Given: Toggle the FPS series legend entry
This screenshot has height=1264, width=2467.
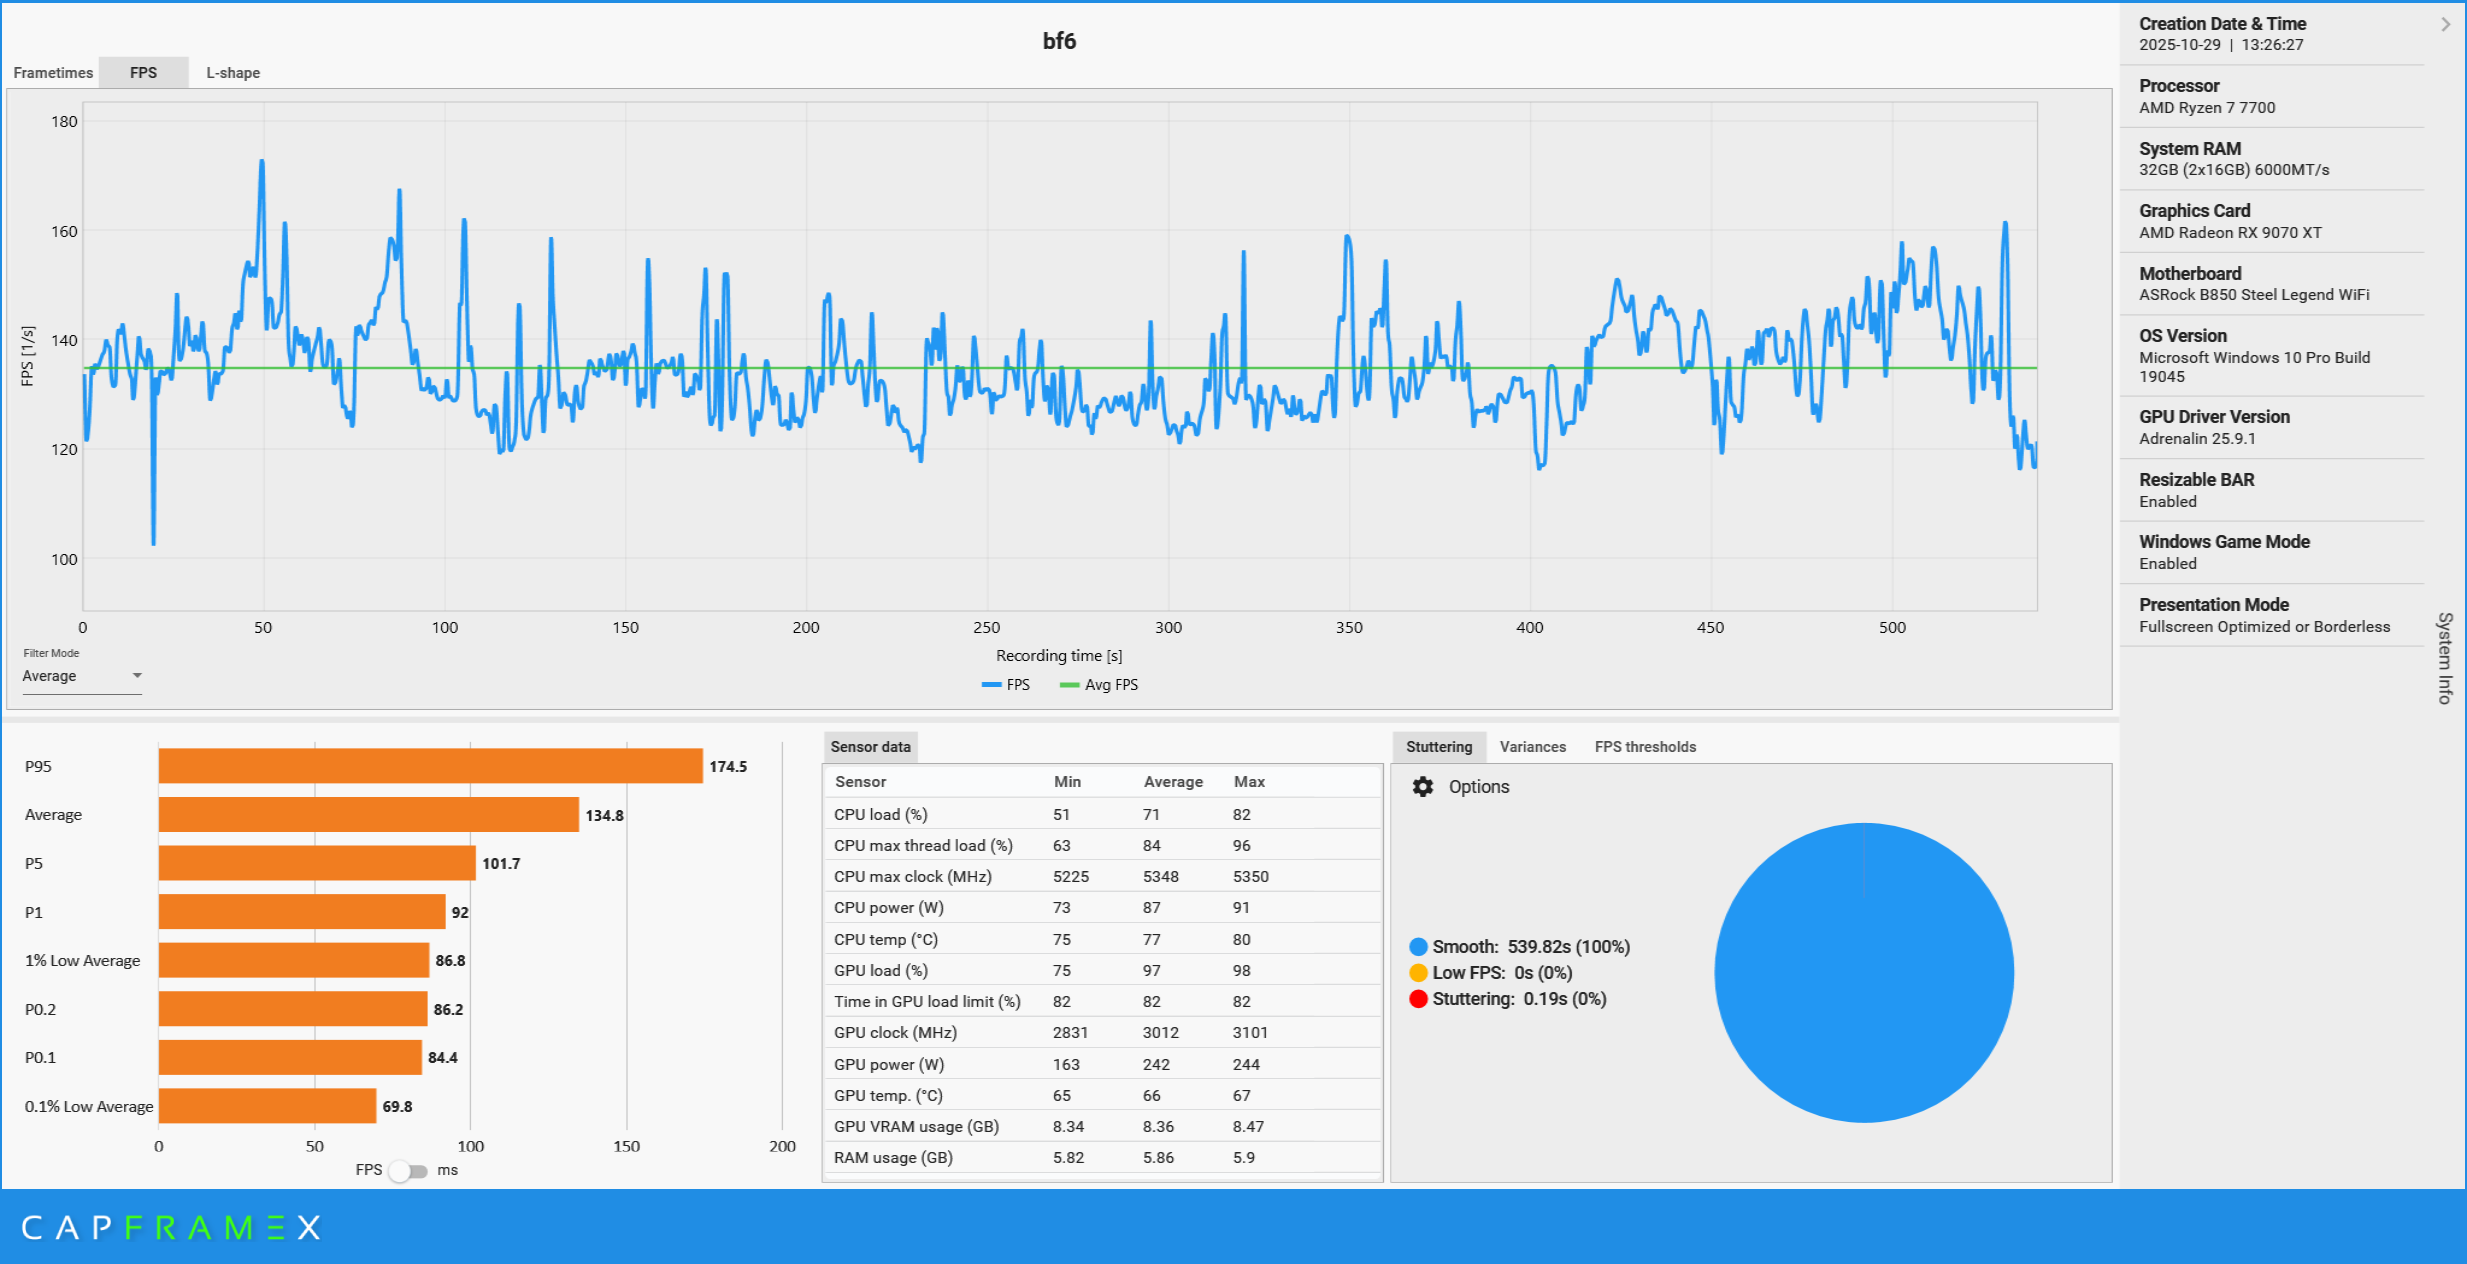Looking at the screenshot, I should click(1007, 685).
